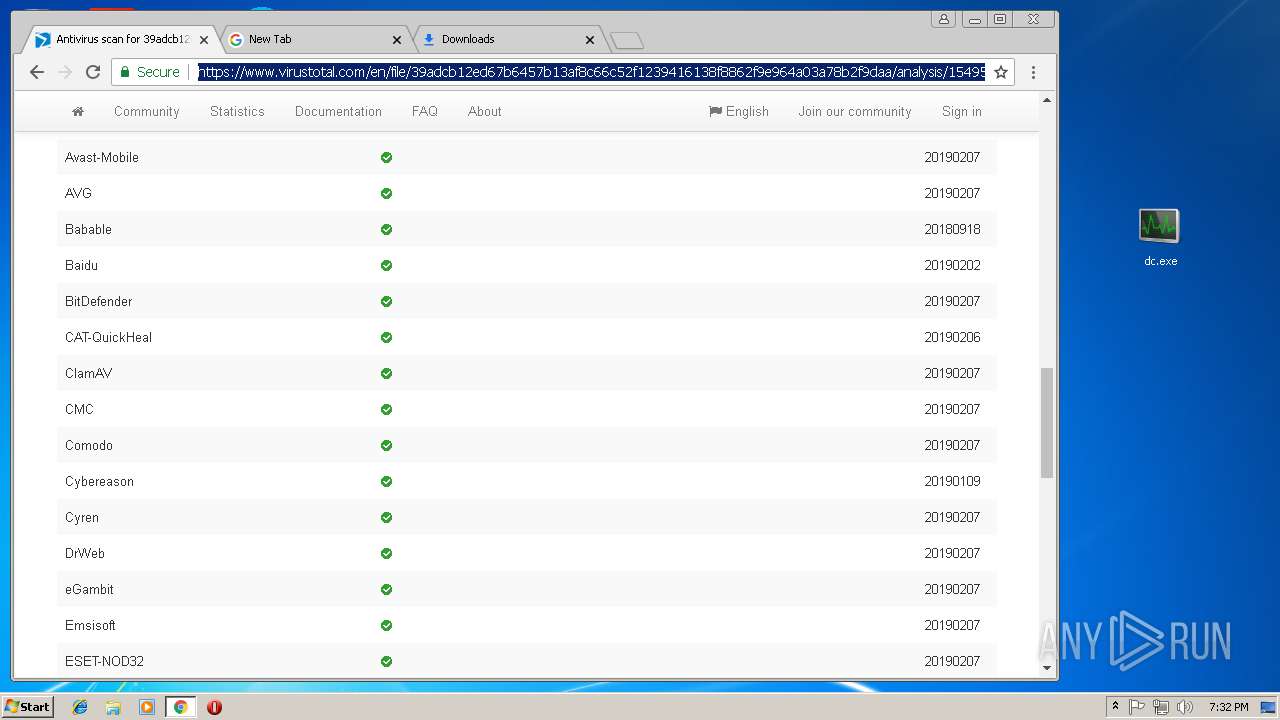This screenshot has width=1280, height=720.
Task: Click the VirusTotal home icon
Action: (78, 111)
